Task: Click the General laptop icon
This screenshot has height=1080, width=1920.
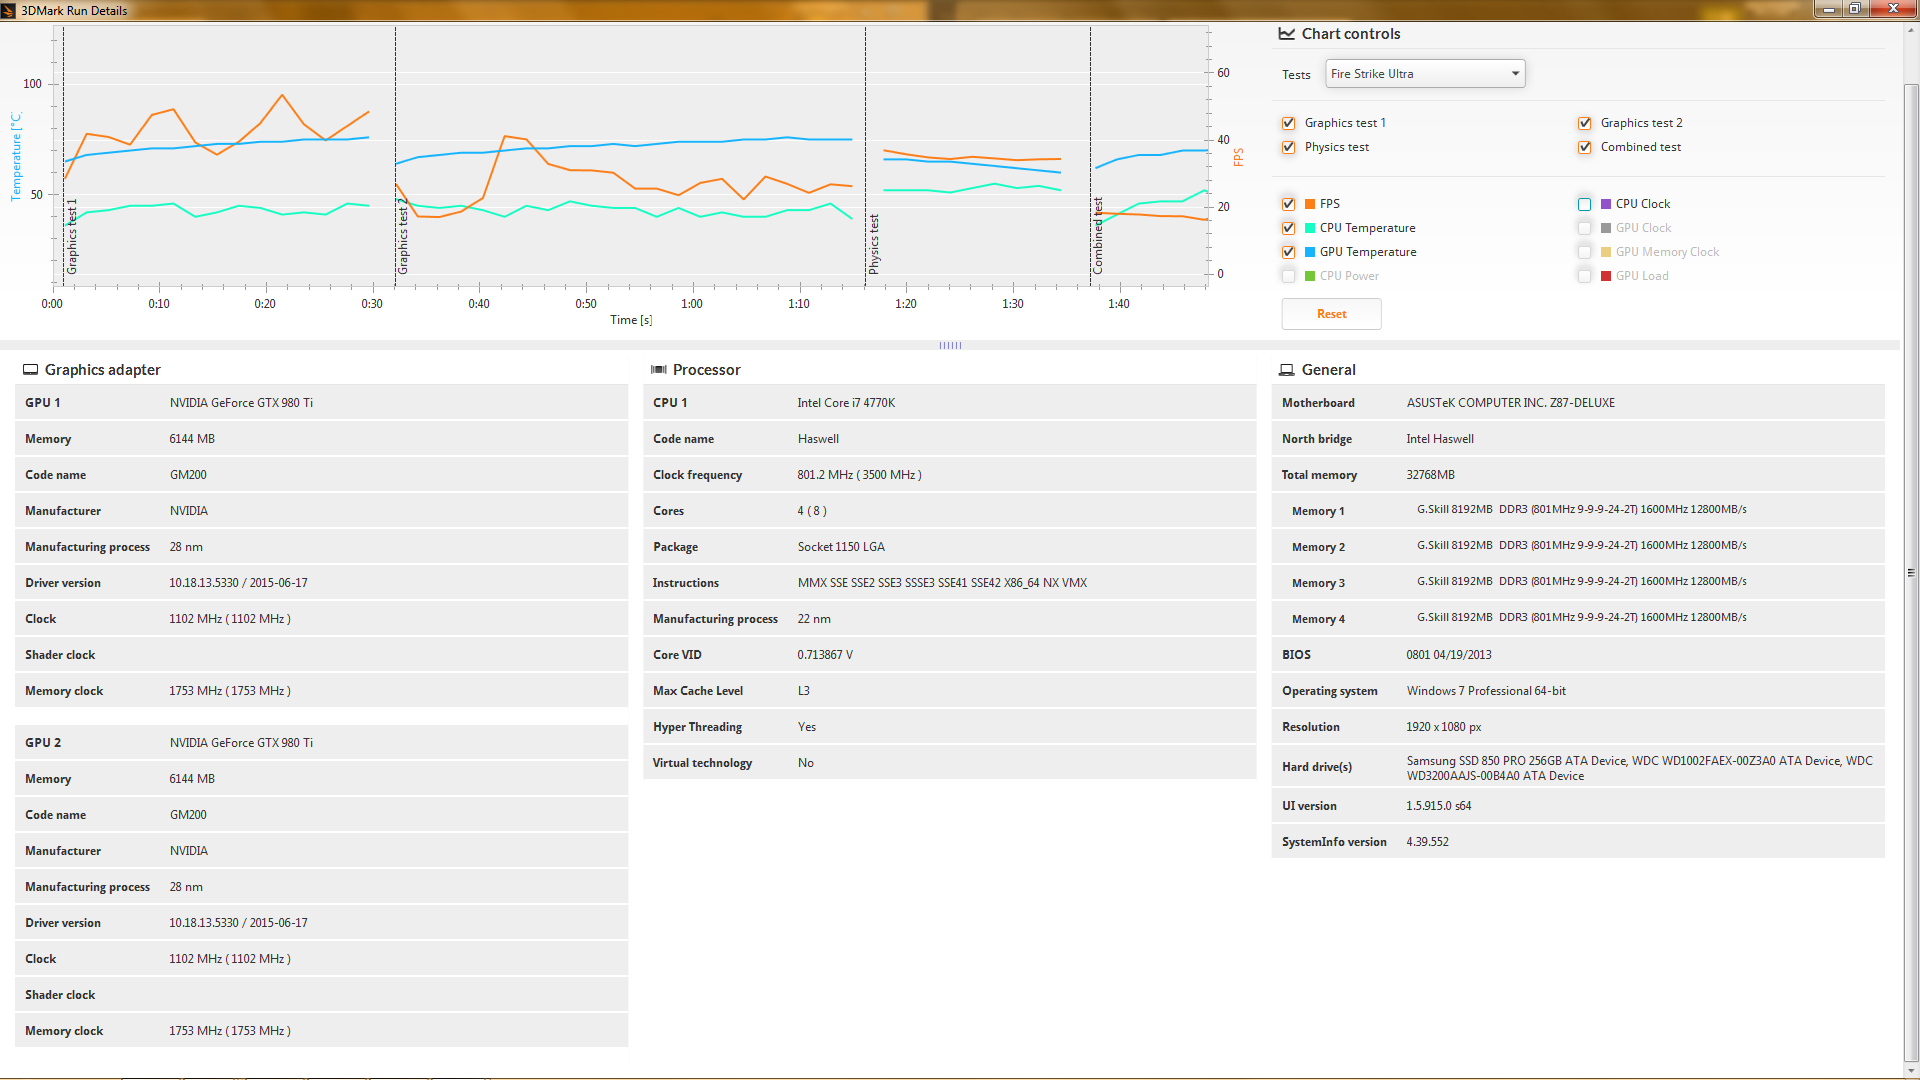Action: tap(1287, 370)
